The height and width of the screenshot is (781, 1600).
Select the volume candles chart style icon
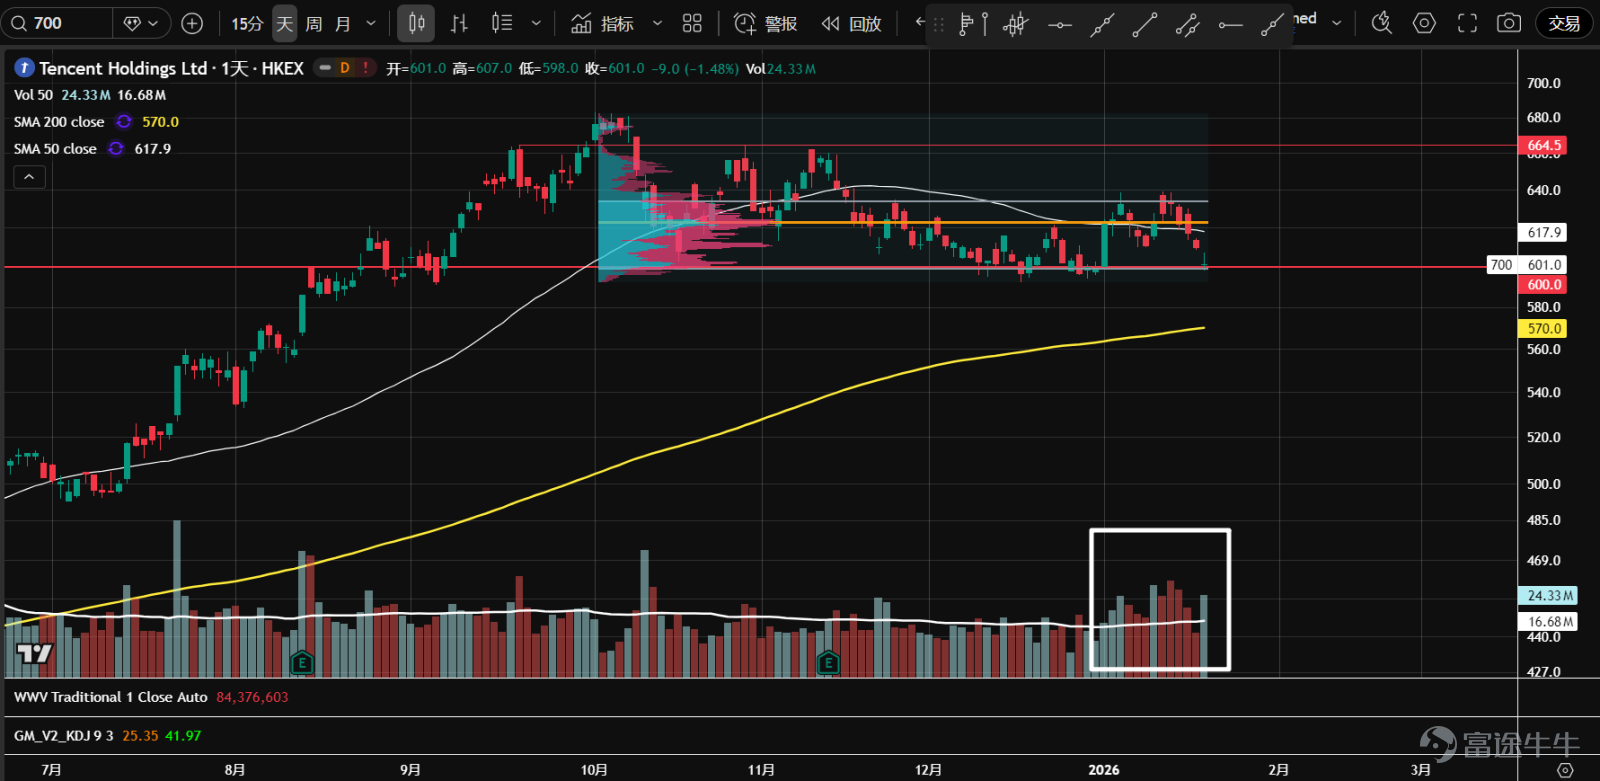point(502,23)
